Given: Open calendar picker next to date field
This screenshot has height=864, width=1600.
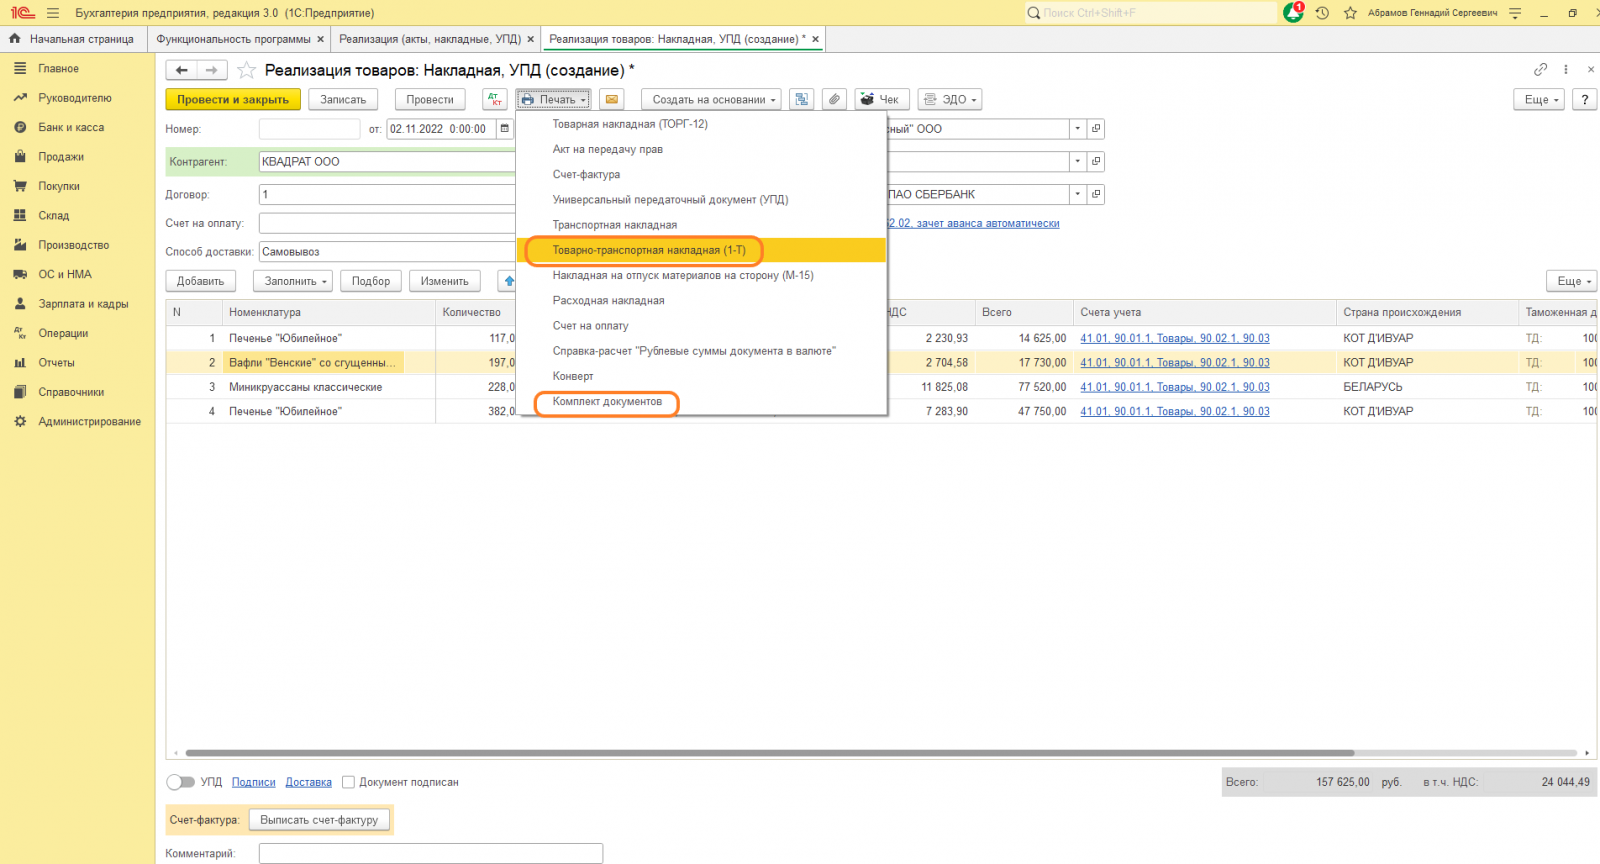Looking at the screenshot, I should pyautogui.click(x=505, y=129).
